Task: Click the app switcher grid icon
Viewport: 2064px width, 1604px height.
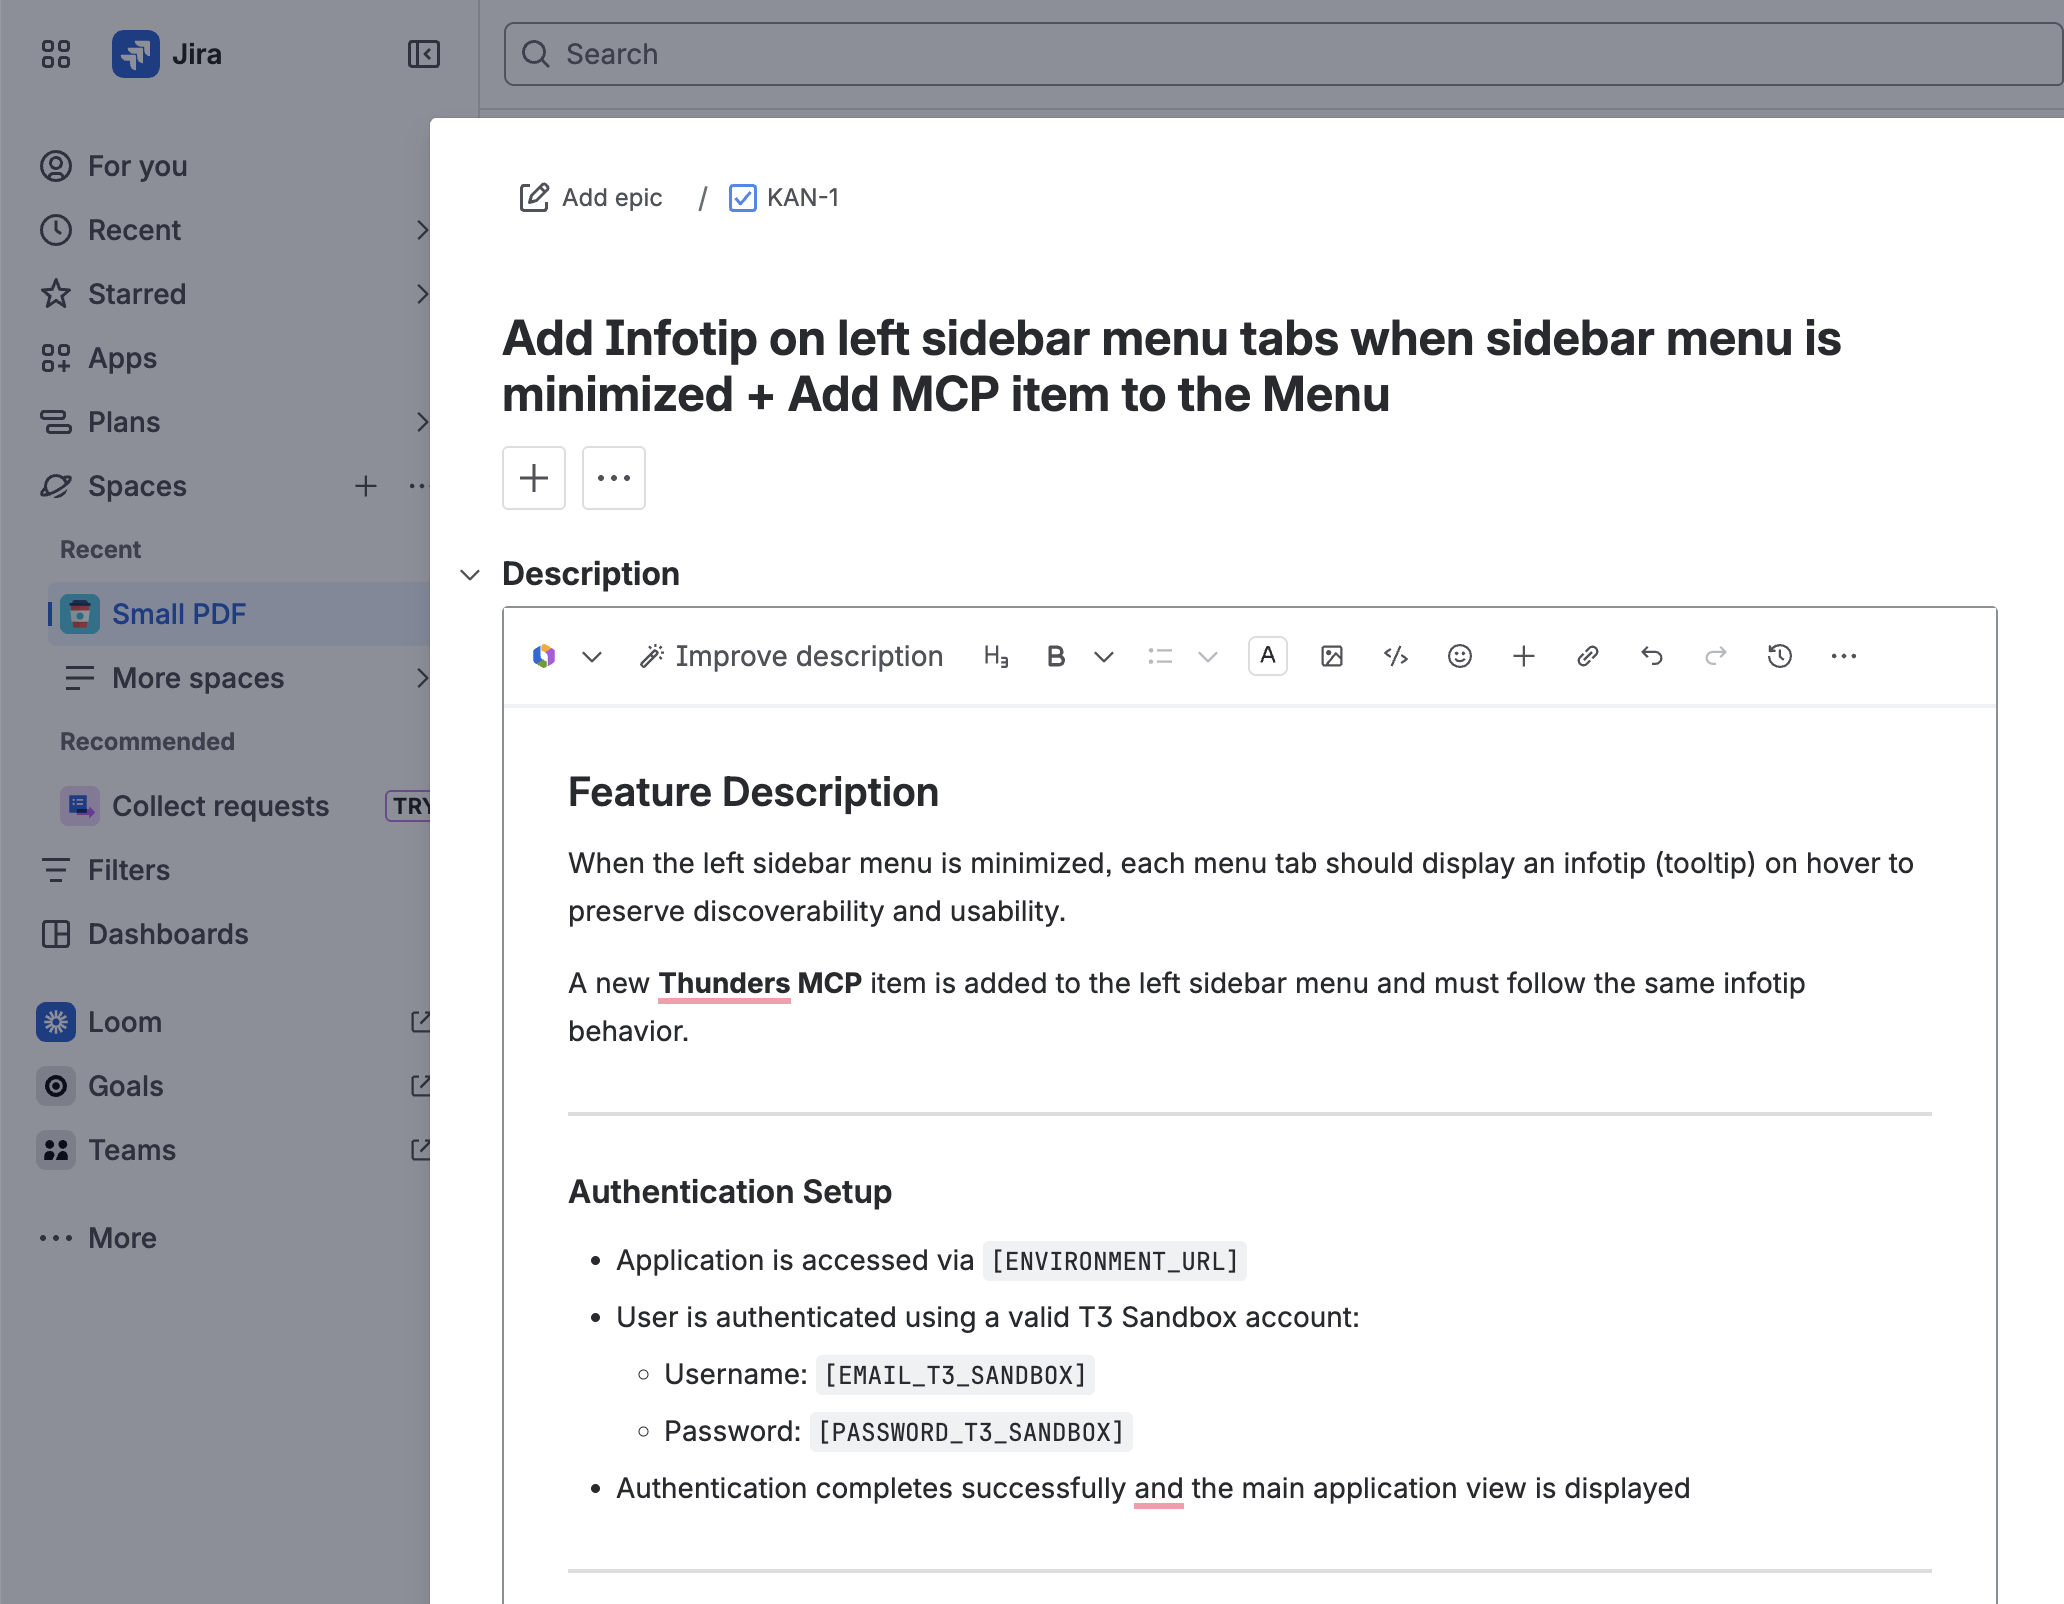Action: [x=56, y=54]
